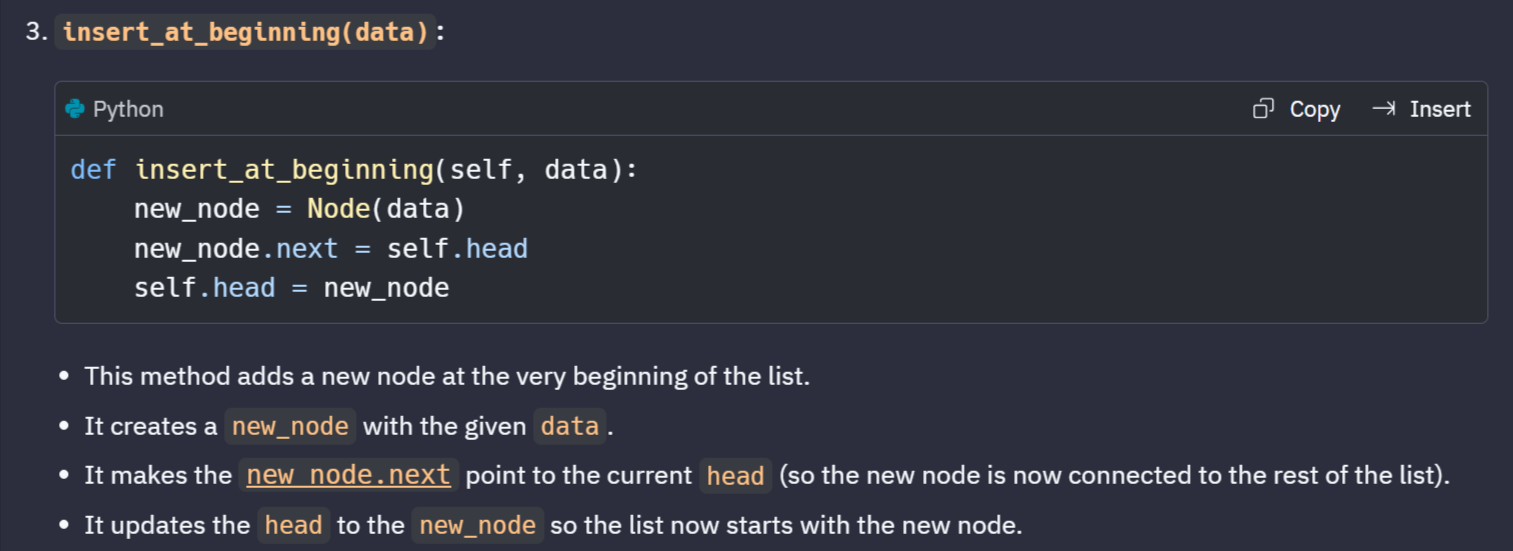The width and height of the screenshot is (1513, 551).
Task: Click the insert_at_beginning(data) heading code
Action: pyautogui.click(x=245, y=32)
